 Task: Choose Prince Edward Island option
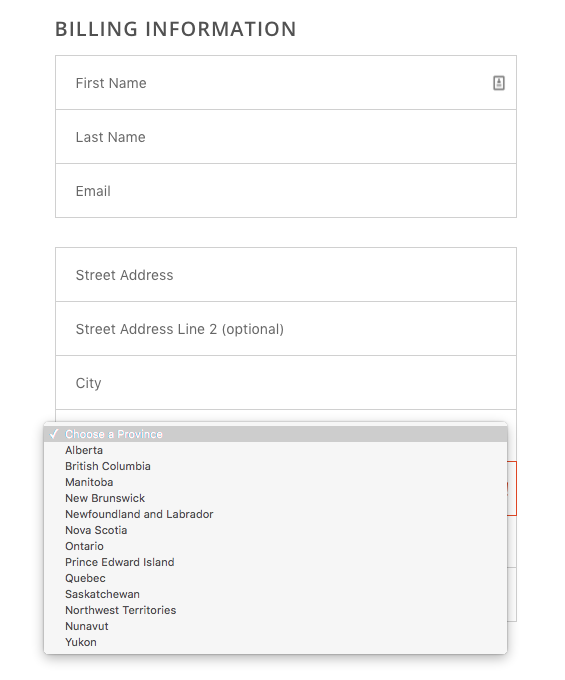tap(275, 562)
